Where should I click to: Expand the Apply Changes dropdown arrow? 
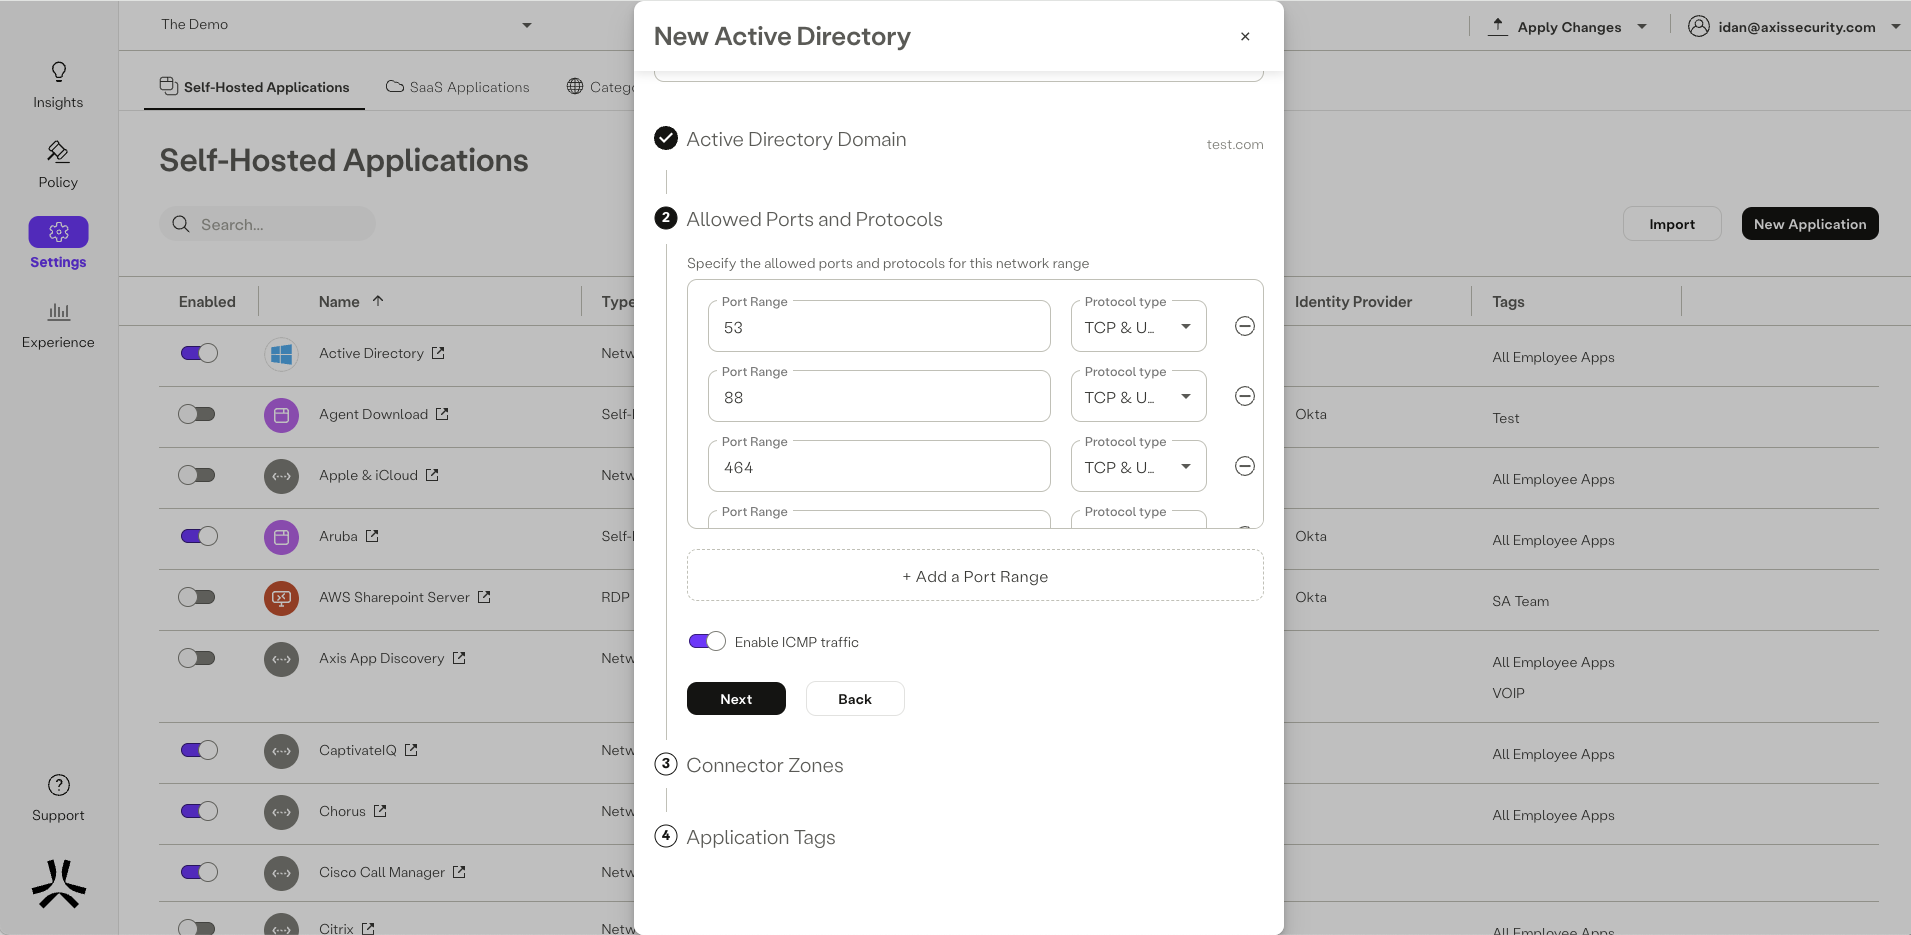pos(1642,27)
